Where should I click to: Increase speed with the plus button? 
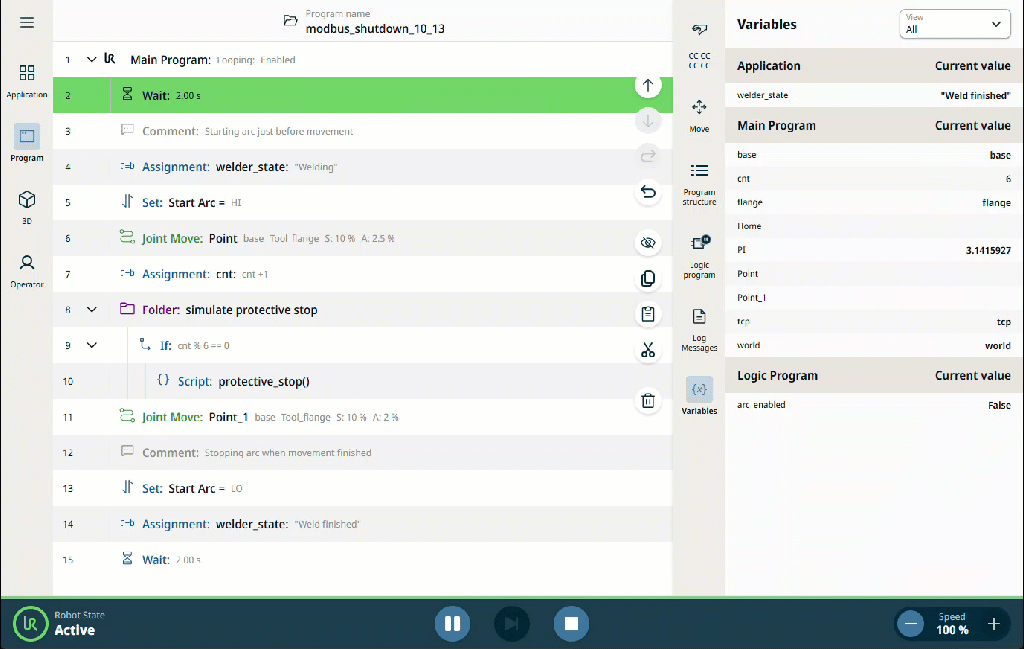(x=993, y=624)
